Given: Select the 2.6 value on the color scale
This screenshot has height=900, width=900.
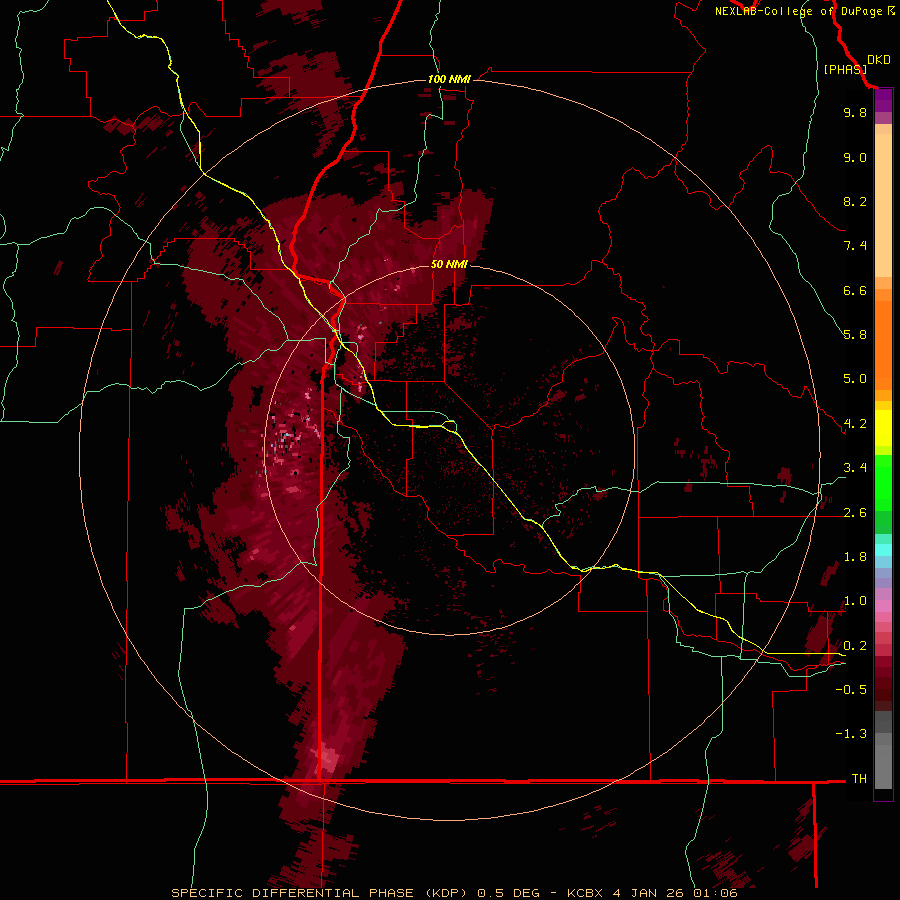Looking at the screenshot, I should click(x=855, y=513).
